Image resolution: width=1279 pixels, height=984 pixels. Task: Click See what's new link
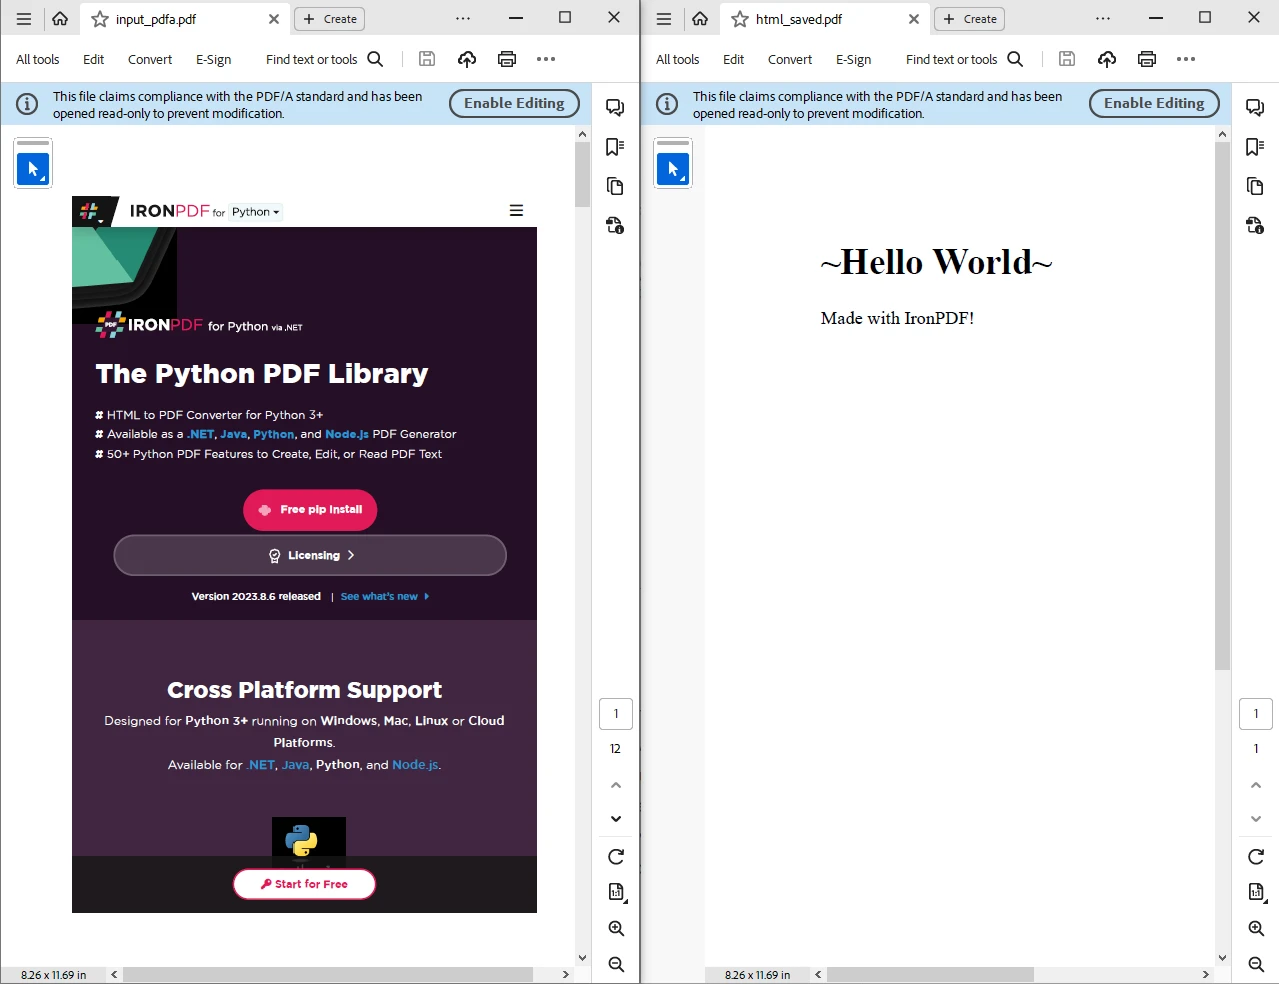[384, 596]
